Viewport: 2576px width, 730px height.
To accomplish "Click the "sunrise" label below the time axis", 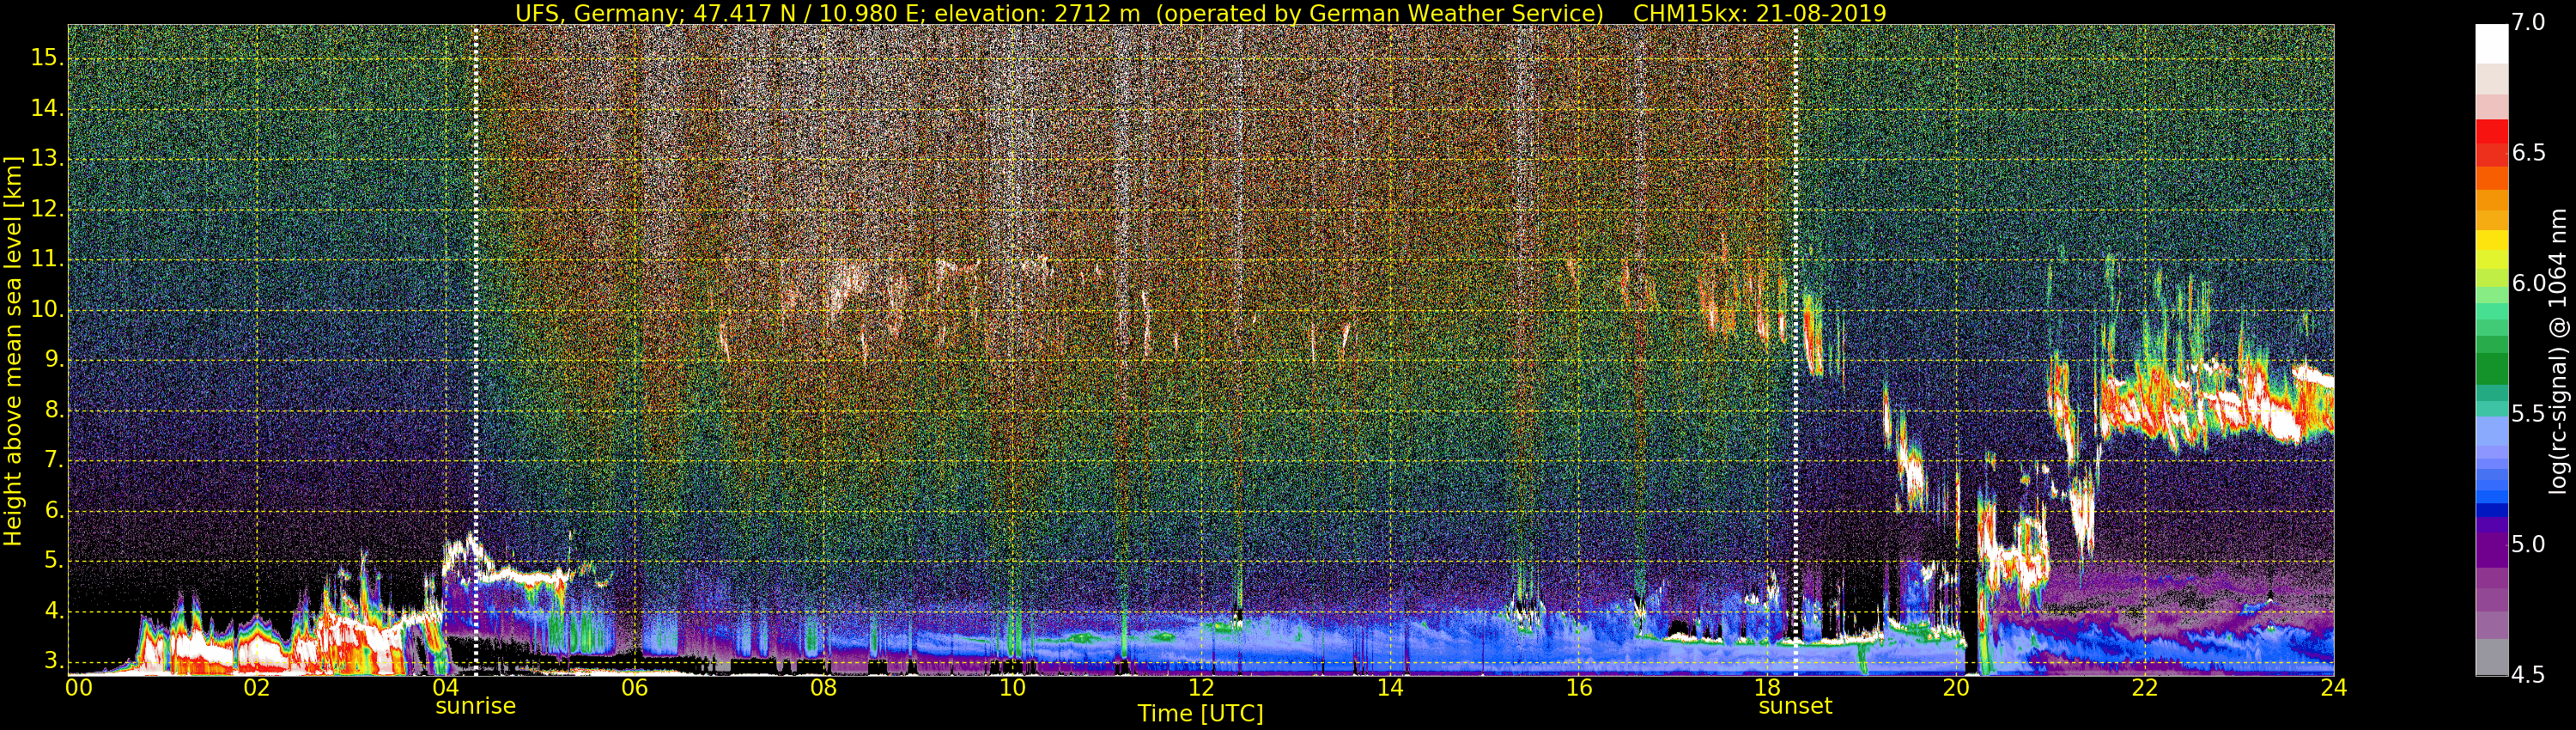I will [475, 706].
